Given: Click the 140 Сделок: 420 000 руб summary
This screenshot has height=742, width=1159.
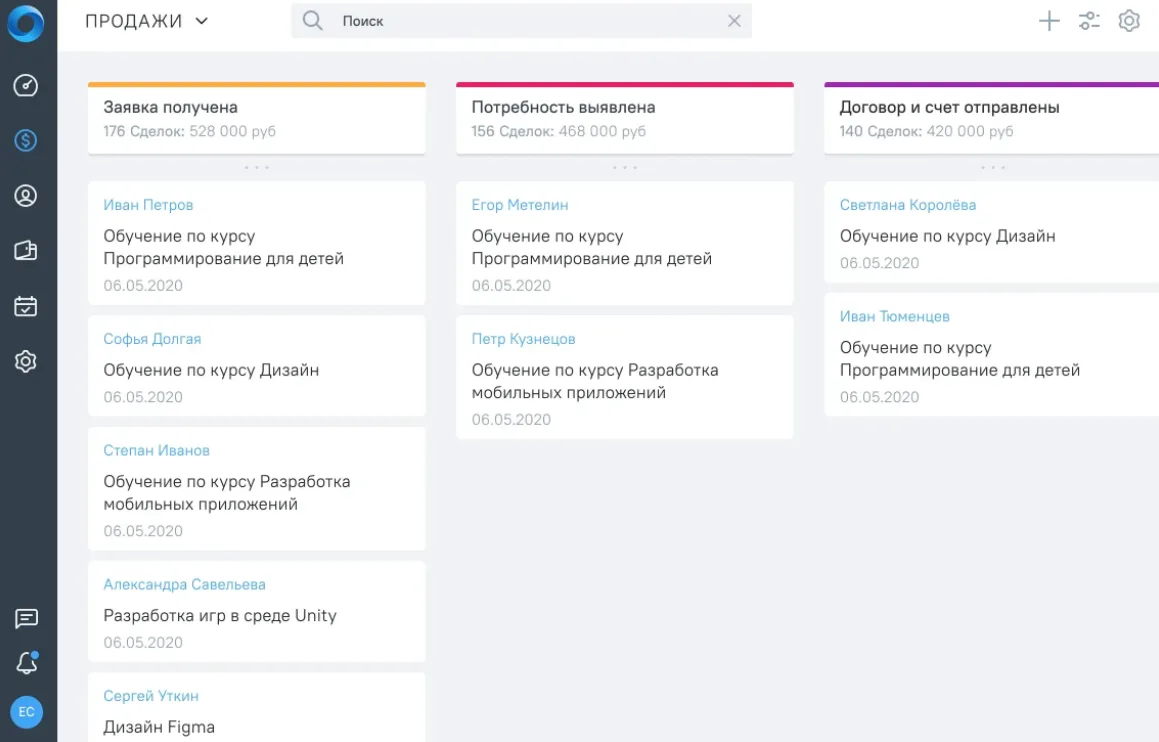Looking at the screenshot, I should pos(926,131).
